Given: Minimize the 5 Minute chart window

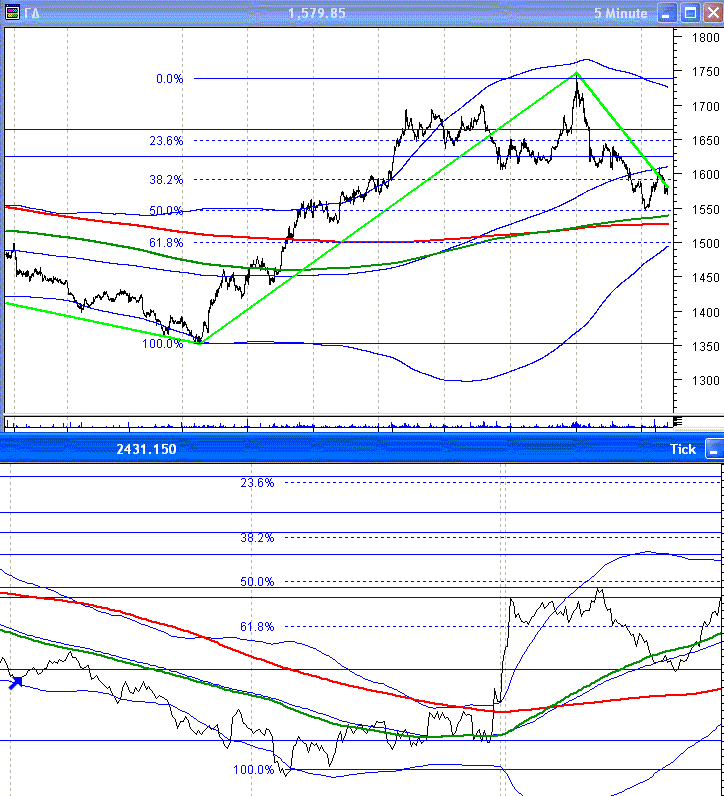Looking at the screenshot, I should (665, 13).
